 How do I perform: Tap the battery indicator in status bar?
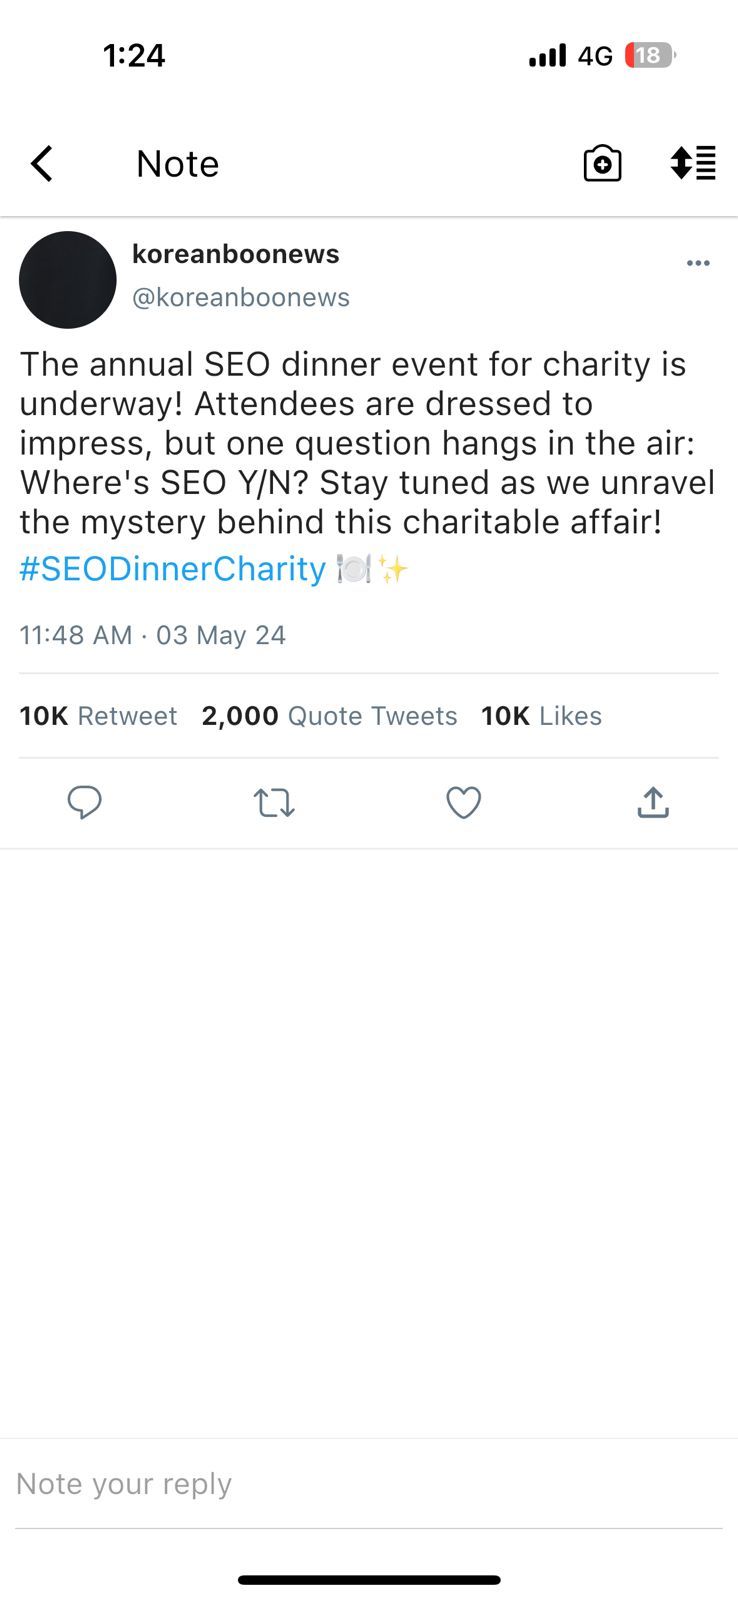coord(649,55)
